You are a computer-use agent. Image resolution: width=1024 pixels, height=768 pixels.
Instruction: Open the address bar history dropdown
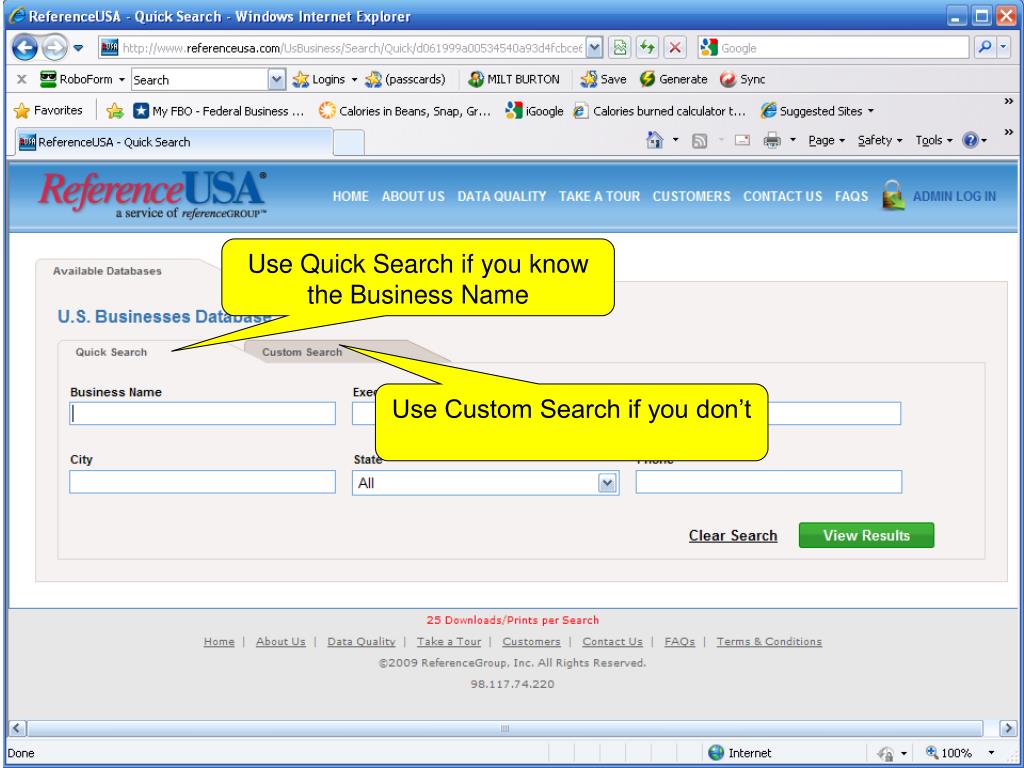click(x=594, y=47)
